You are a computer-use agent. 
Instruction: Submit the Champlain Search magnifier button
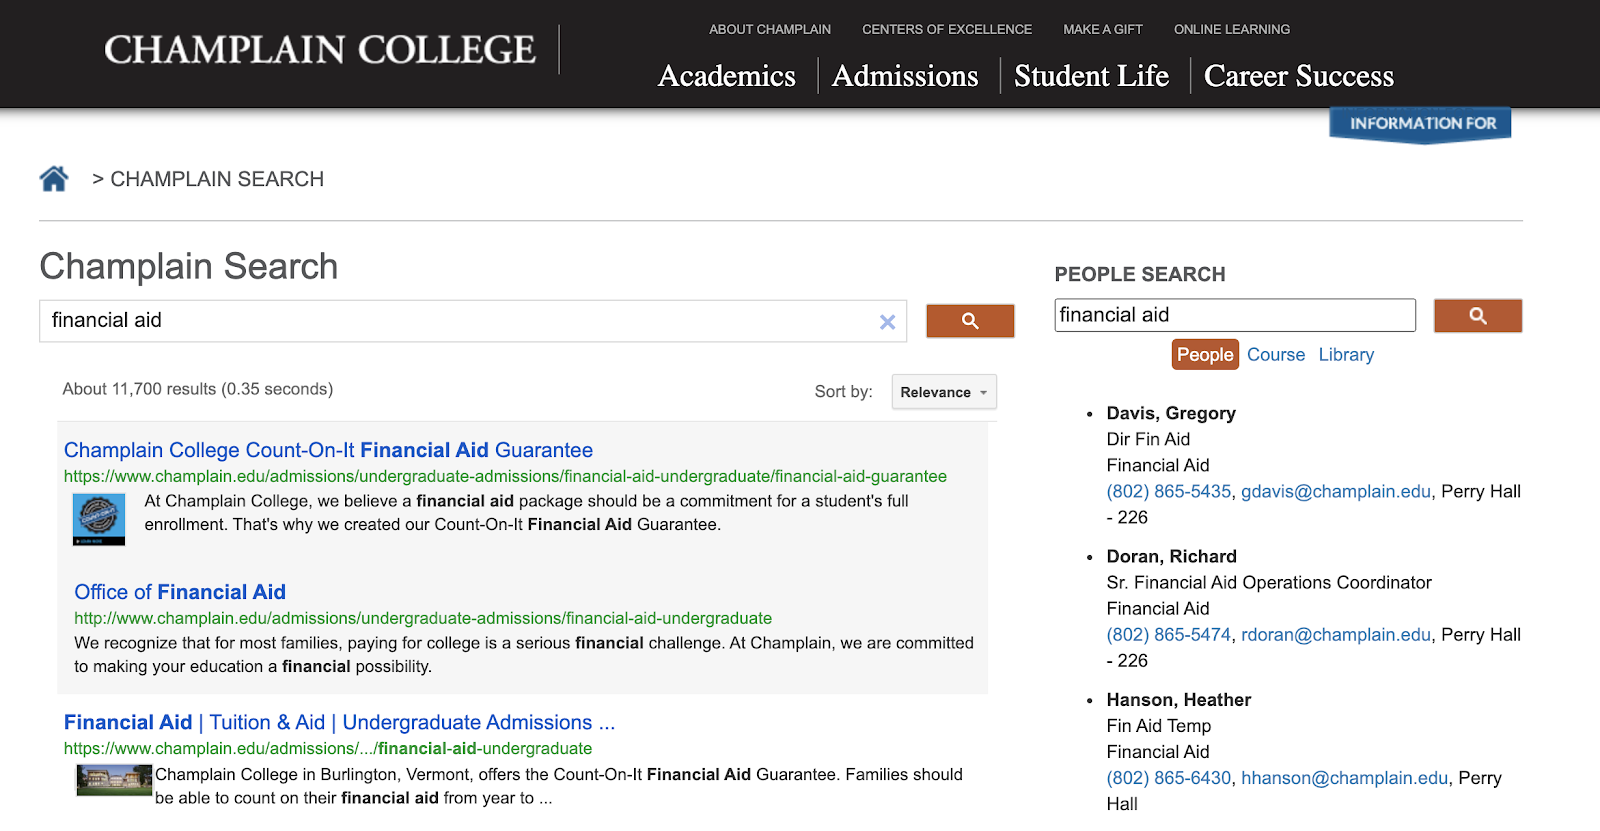pos(970,321)
